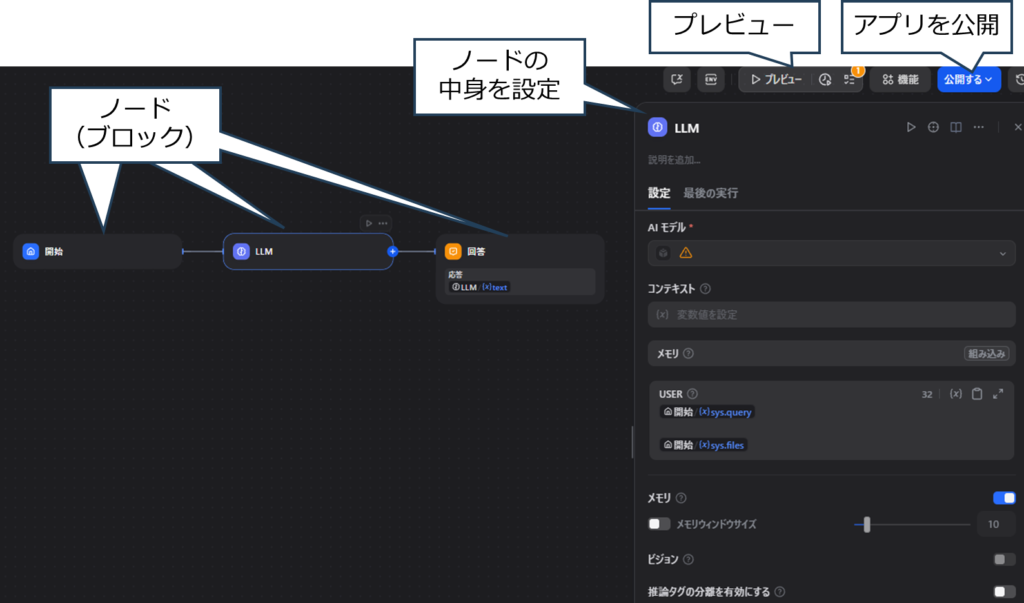The image size is (1024, 603).
Task: Enable the メモリウィンドウサイズ toggle
Action: click(659, 524)
